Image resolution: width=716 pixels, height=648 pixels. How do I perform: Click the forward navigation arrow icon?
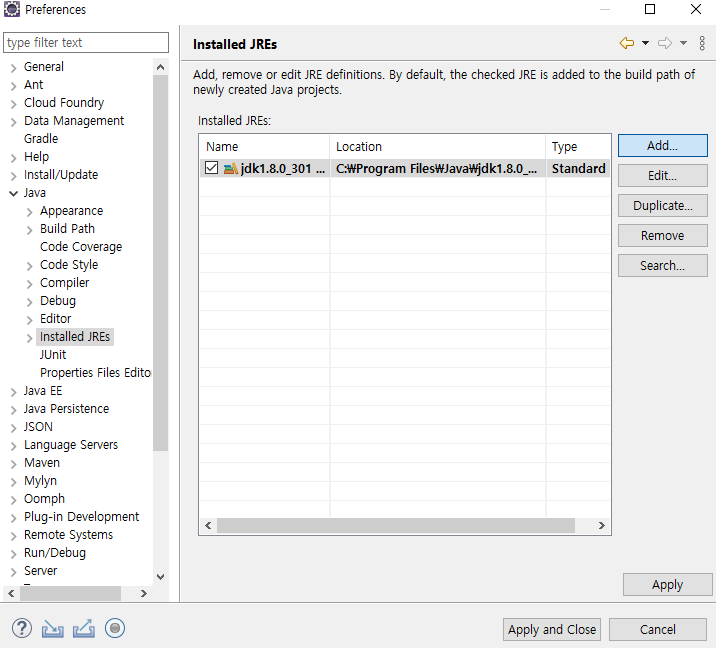tap(665, 43)
